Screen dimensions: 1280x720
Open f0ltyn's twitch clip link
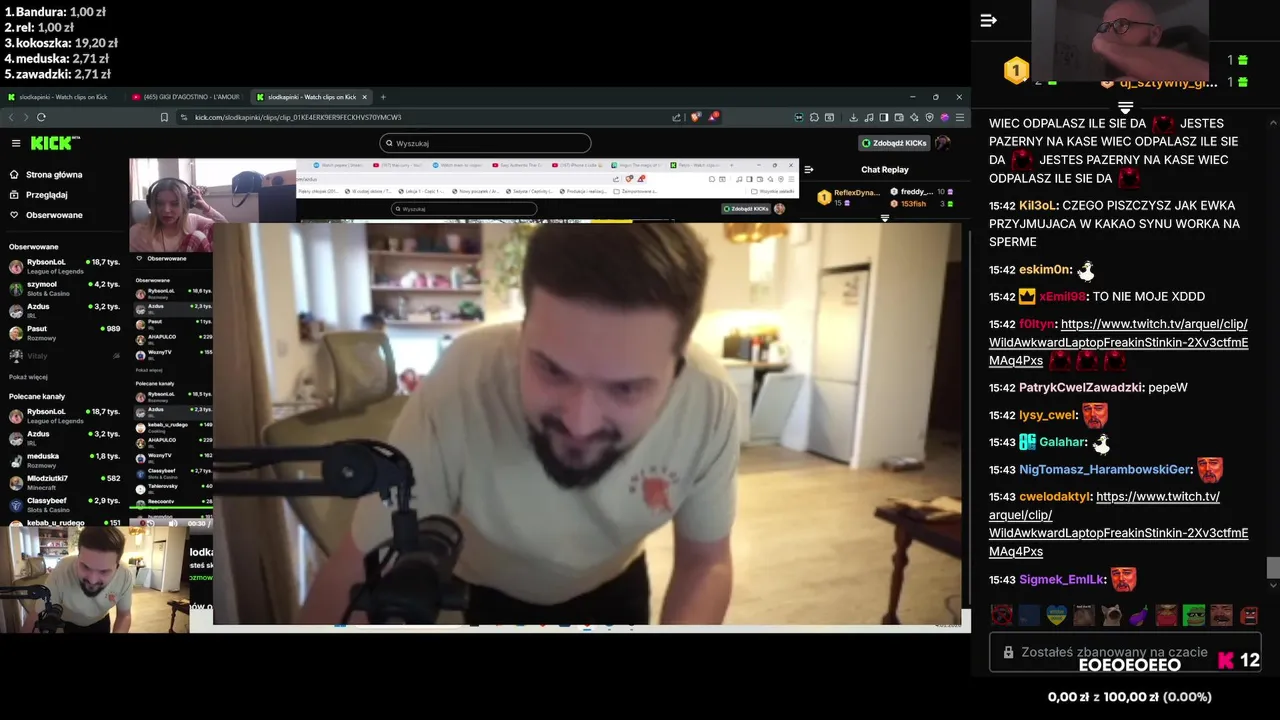(1118, 342)
